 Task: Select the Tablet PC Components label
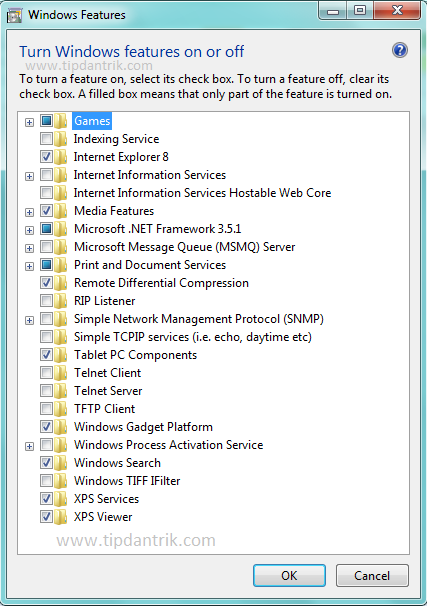[x=136, y=355]
